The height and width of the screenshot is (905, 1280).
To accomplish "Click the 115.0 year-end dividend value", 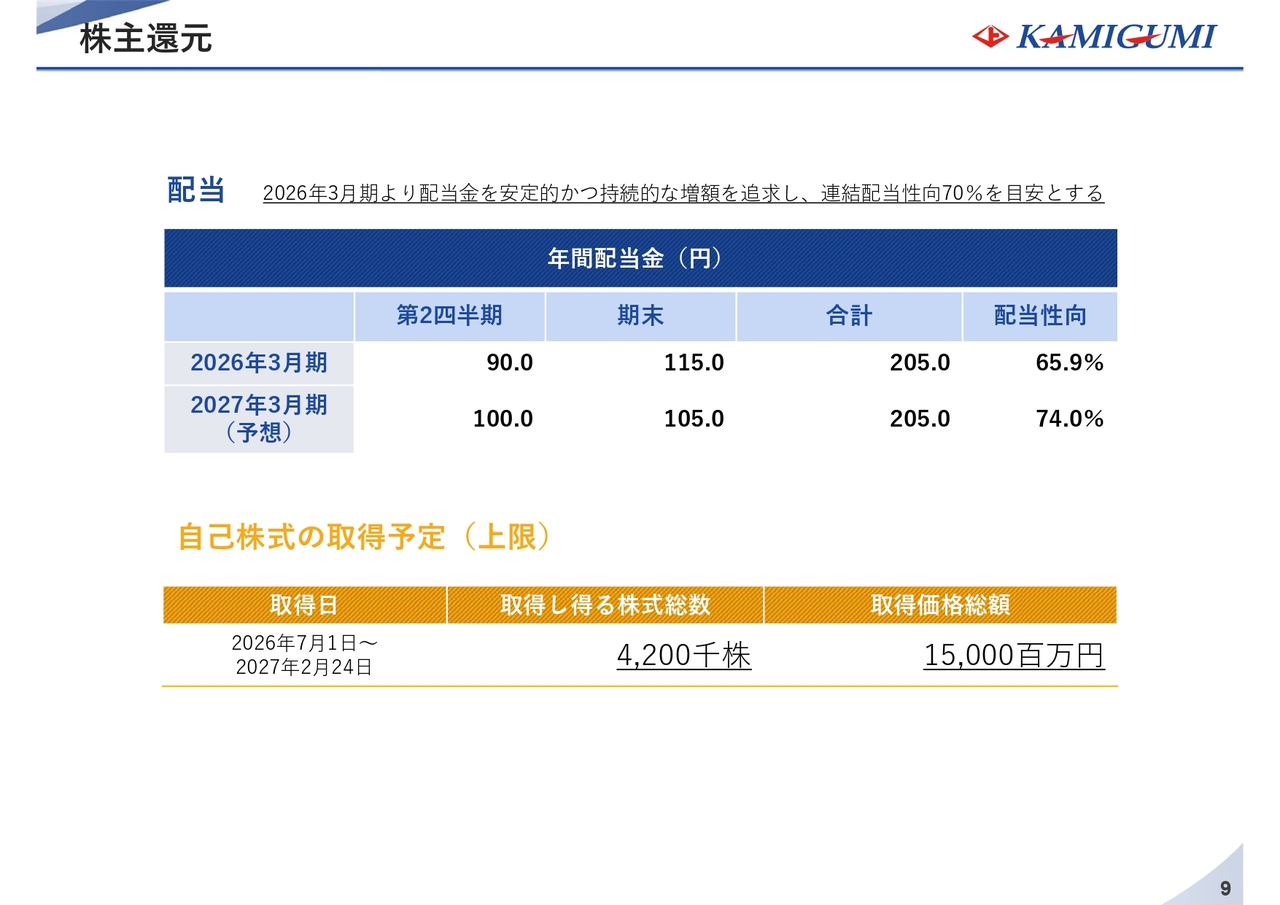I will click(x=694, y=362).
